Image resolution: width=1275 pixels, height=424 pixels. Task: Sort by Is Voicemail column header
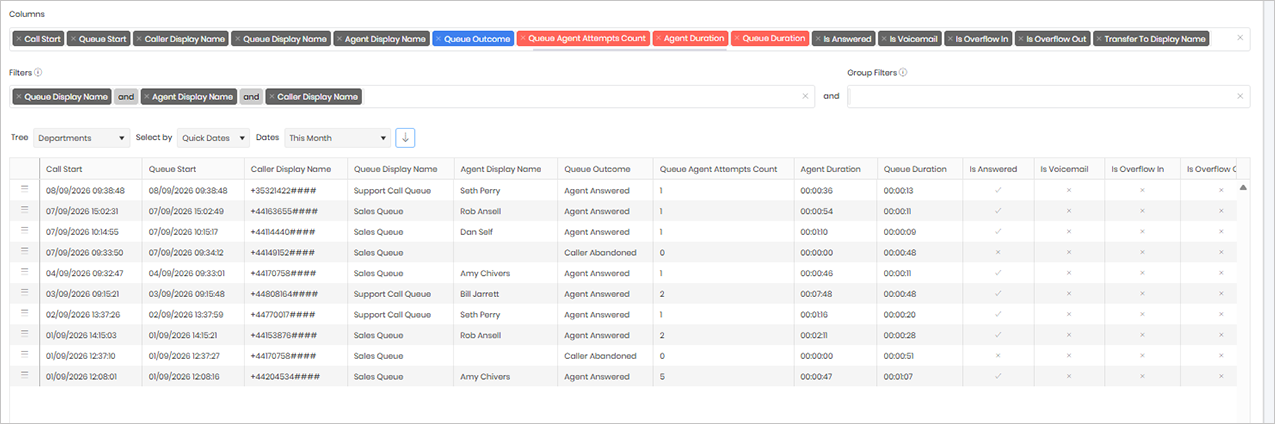pyautogui.click(x=1064, y=169)
